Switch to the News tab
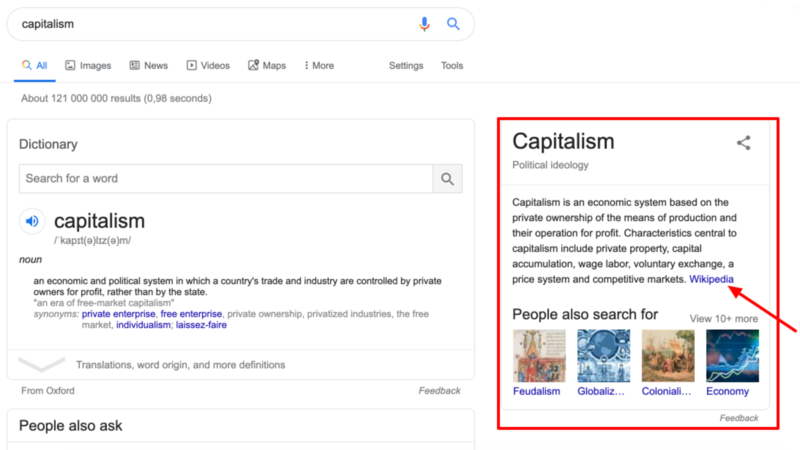 coord(148,66)
